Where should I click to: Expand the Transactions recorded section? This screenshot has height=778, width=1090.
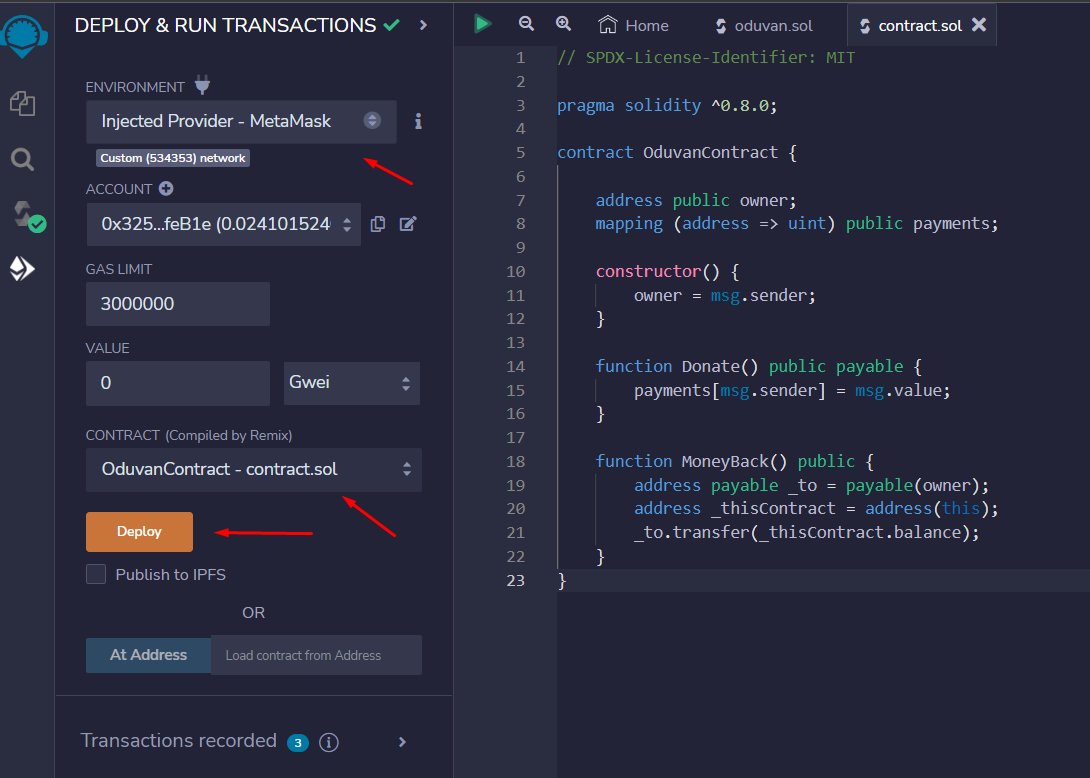click(402, 741)
